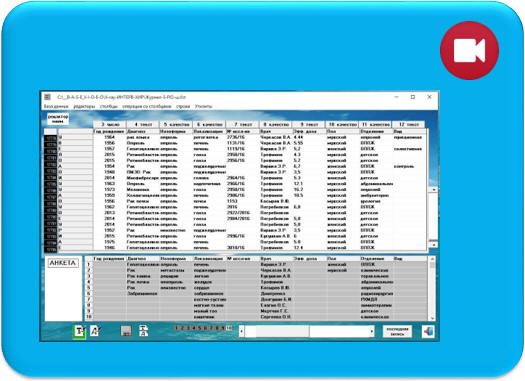This screenshot has height=381, width=525.
Task: Click the blue exit door icon
Action: click(428, 331)
